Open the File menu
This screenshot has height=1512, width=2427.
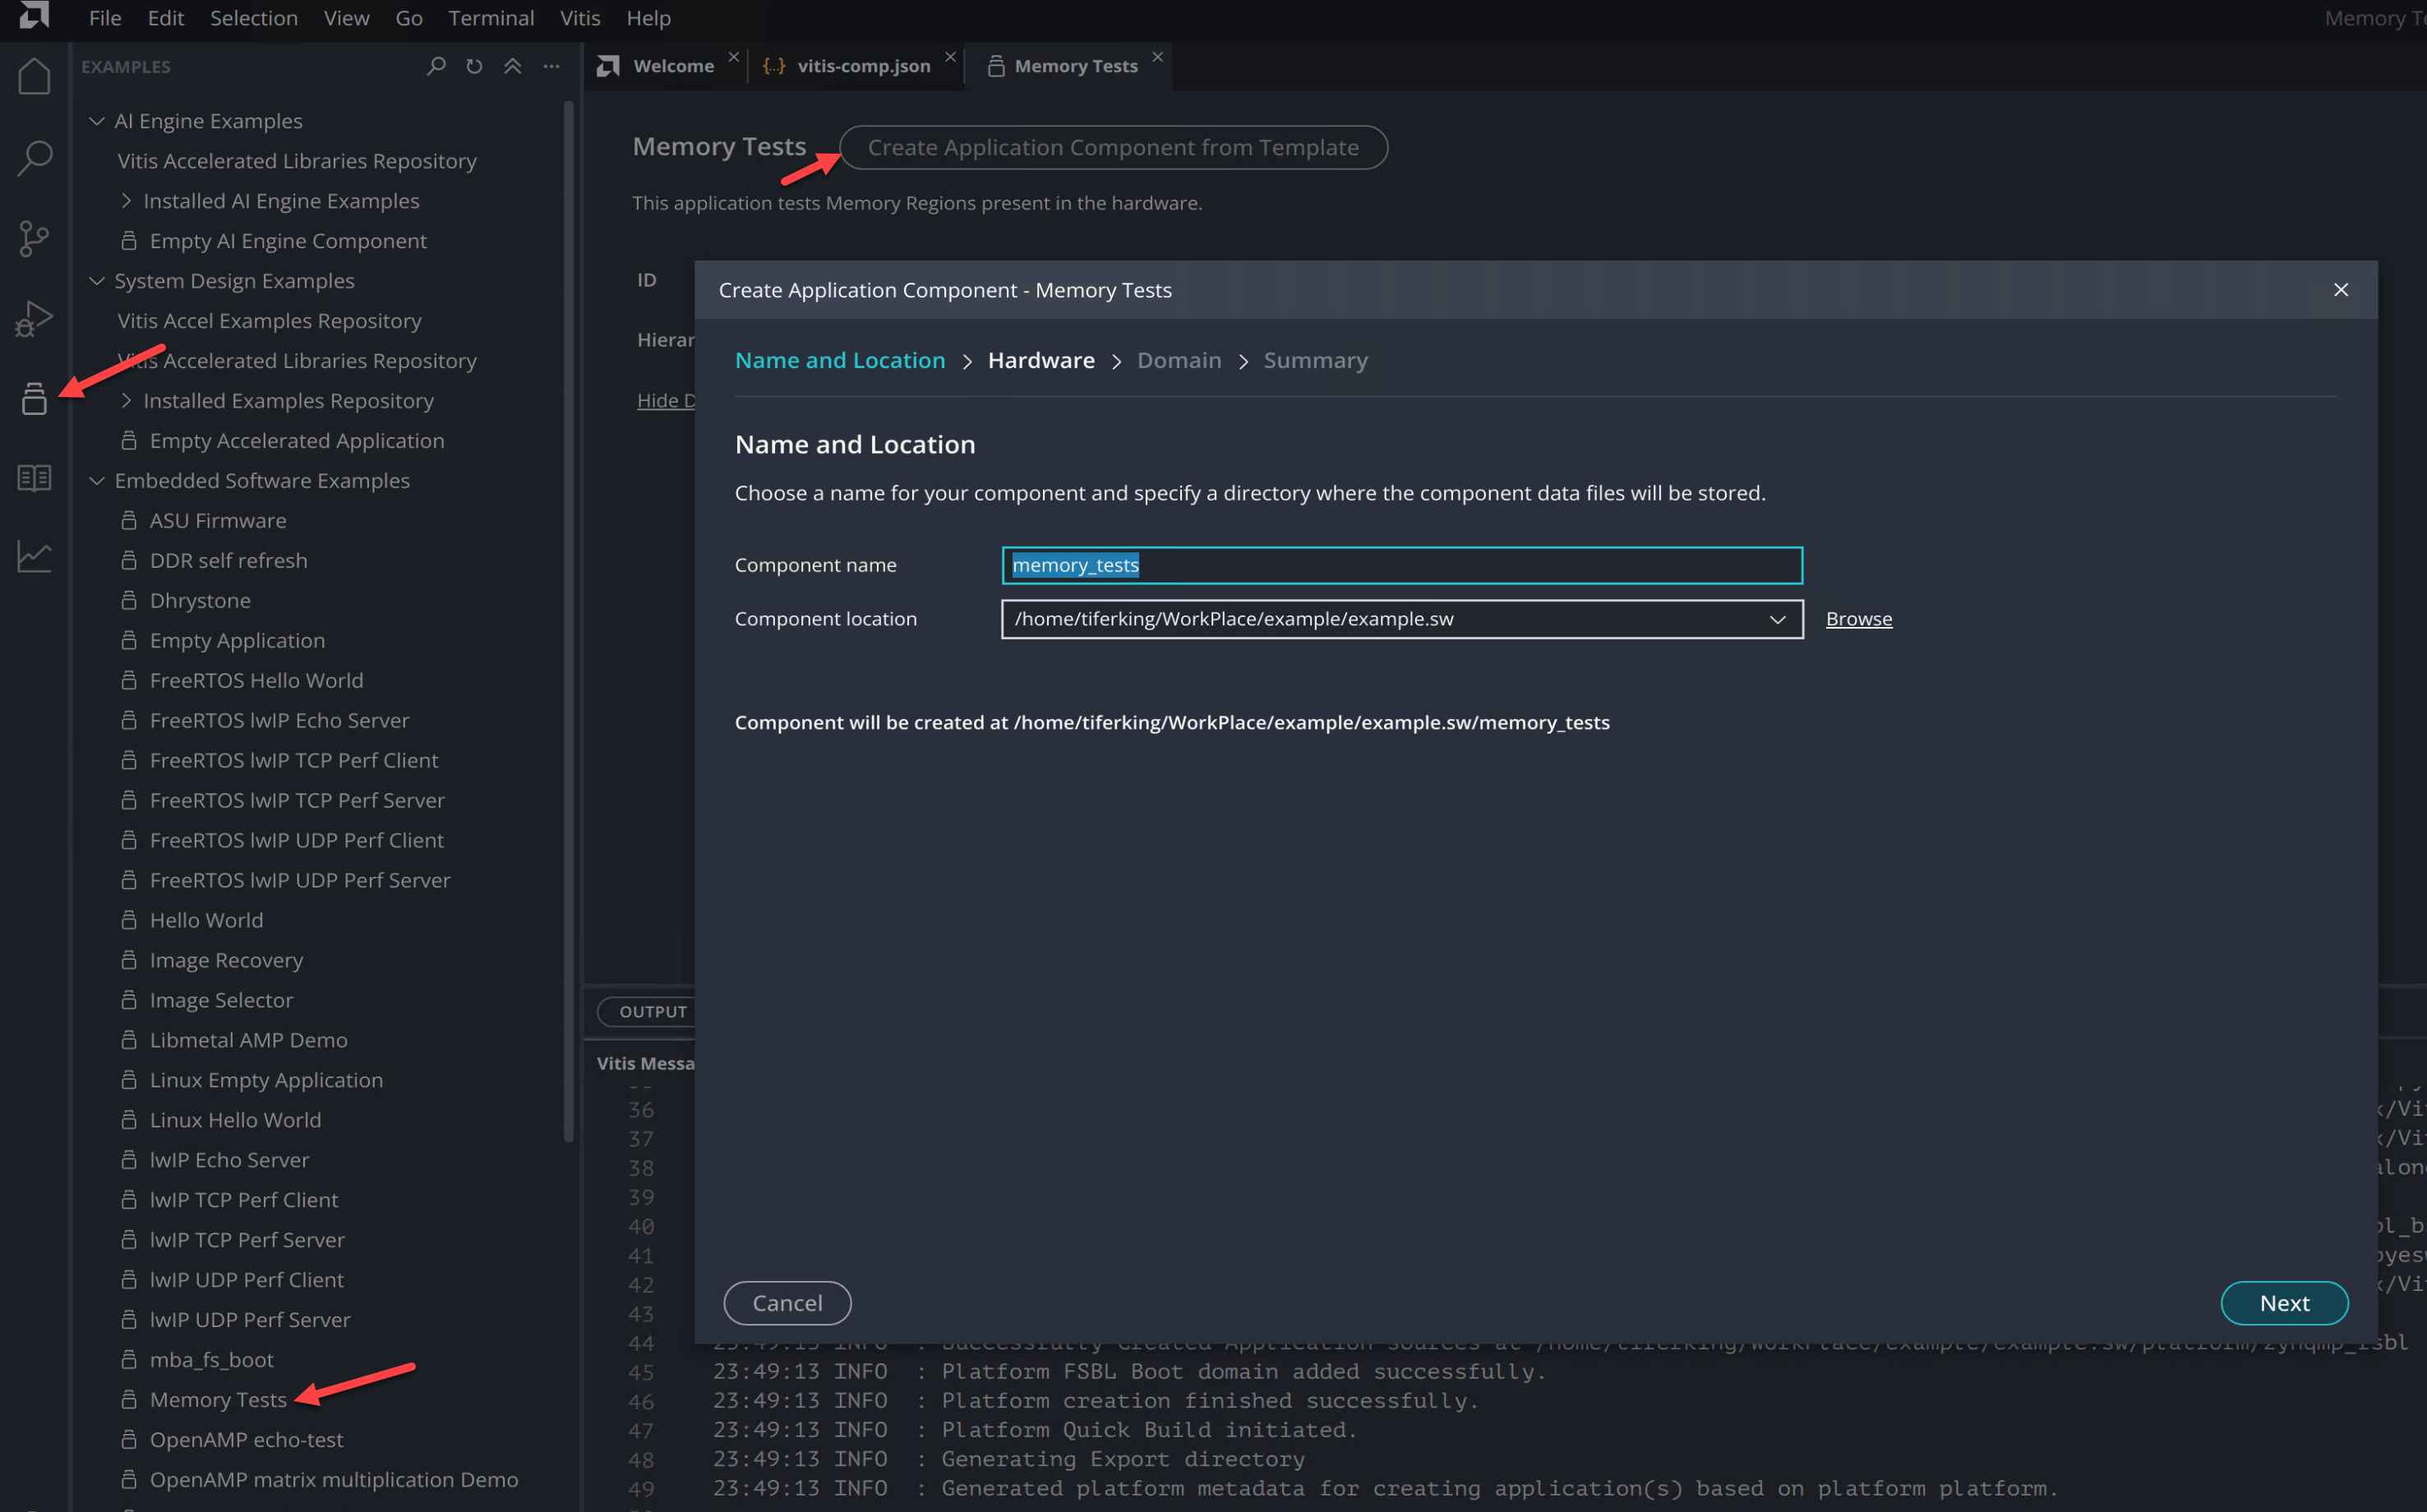pyautogui.click(x=105, y=18)
